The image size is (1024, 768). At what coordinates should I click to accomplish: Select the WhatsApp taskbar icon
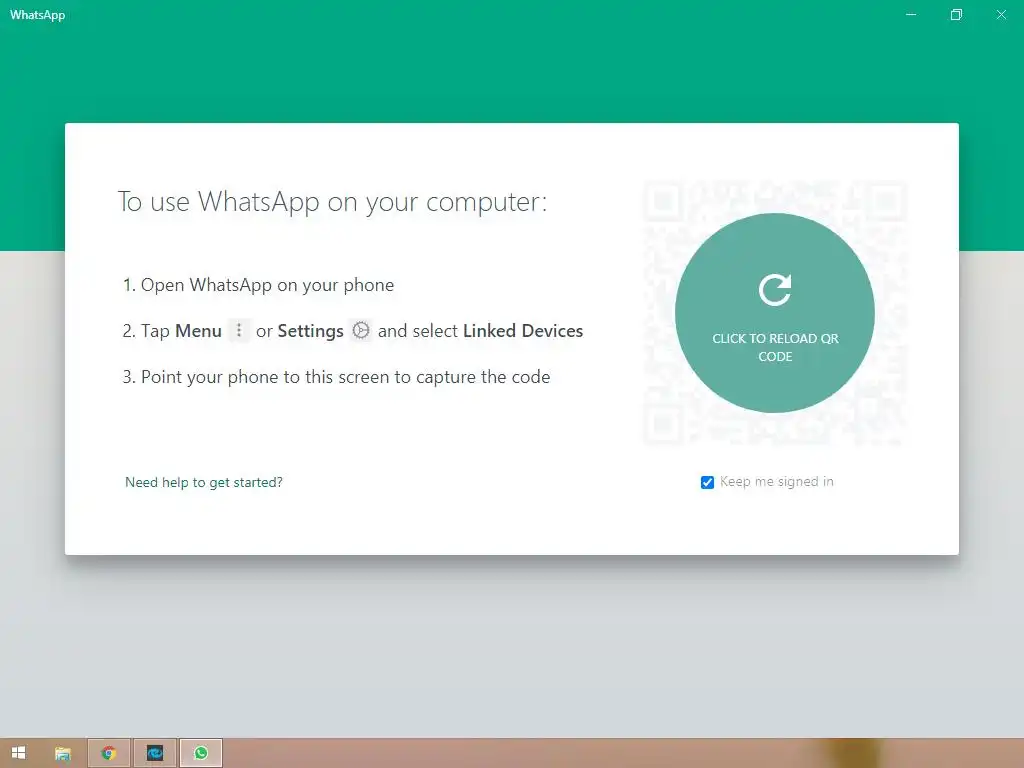coord(201,753)
